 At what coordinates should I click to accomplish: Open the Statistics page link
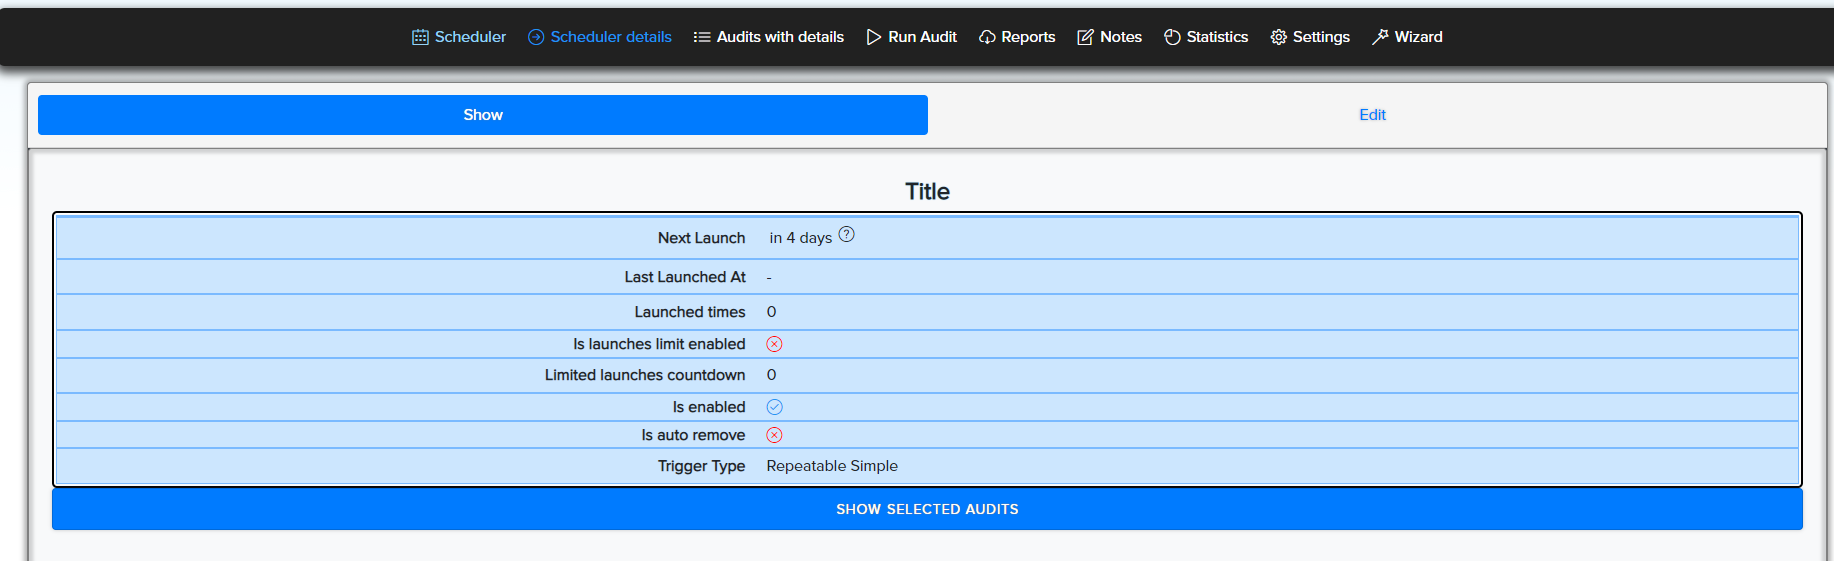tap(1217, 37)
